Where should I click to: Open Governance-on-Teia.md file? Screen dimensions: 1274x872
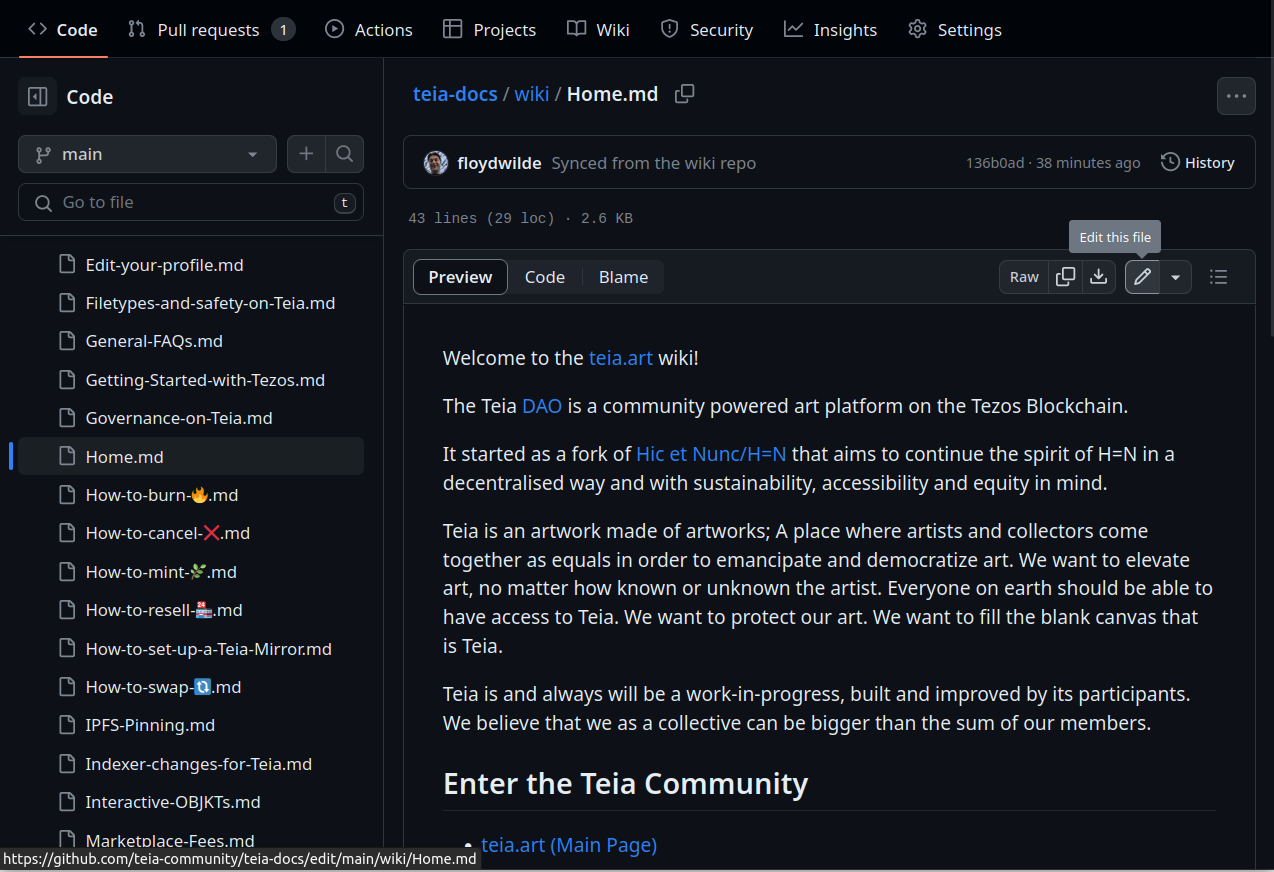tap(191, 418)
